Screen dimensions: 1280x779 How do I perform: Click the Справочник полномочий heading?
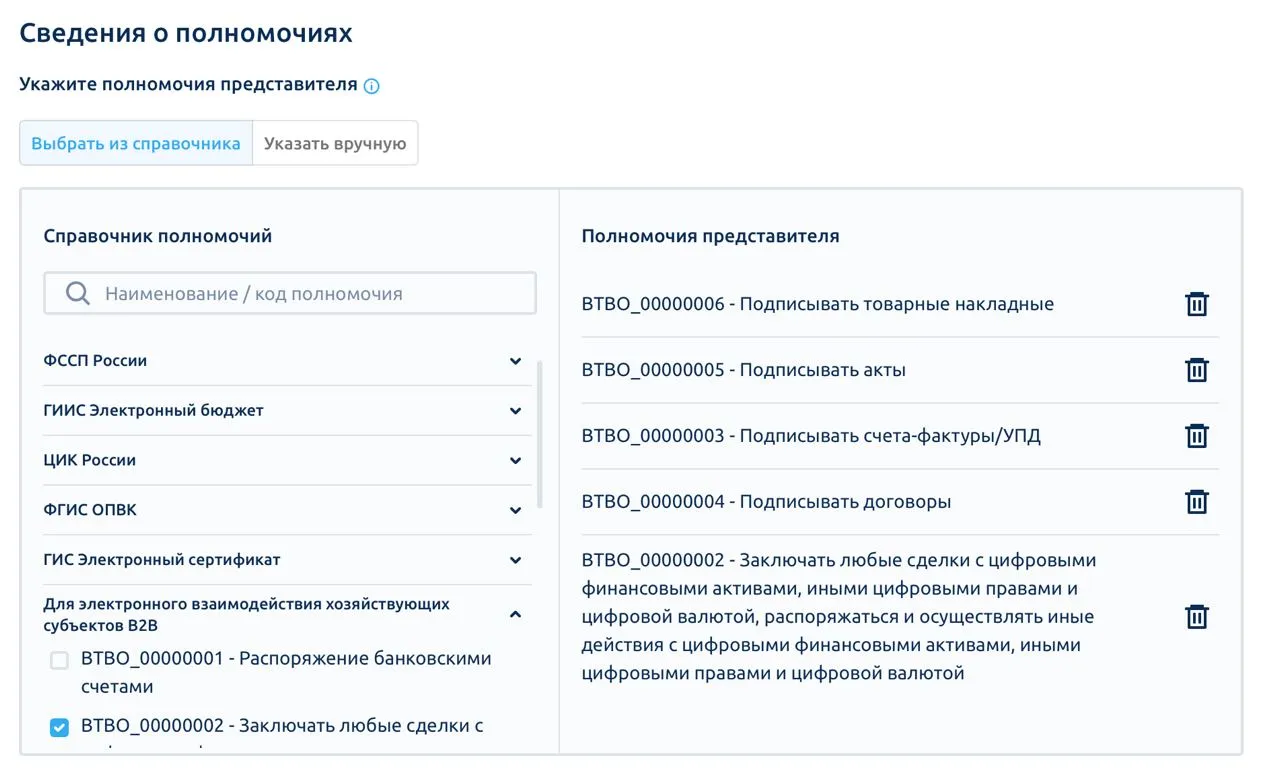pyautogui.click(x=158, y=237)
